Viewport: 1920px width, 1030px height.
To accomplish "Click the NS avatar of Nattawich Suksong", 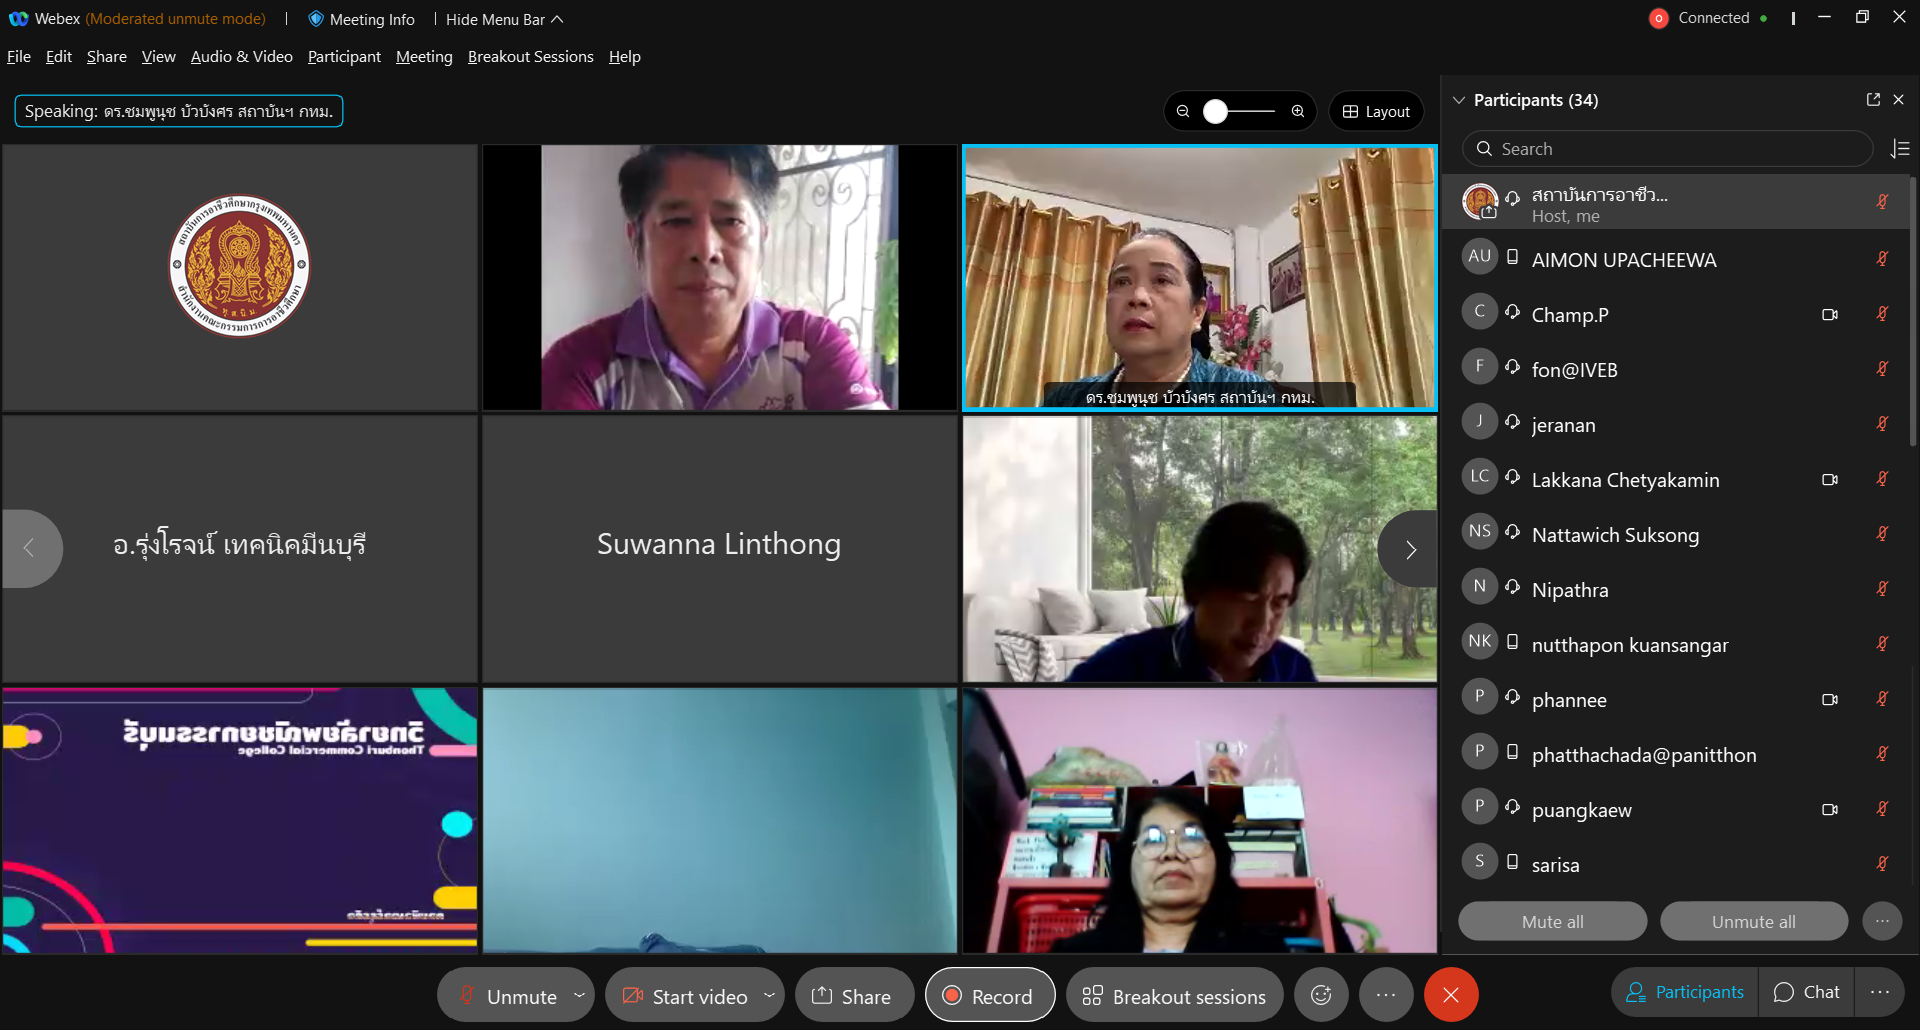I will pos(1480,531).
